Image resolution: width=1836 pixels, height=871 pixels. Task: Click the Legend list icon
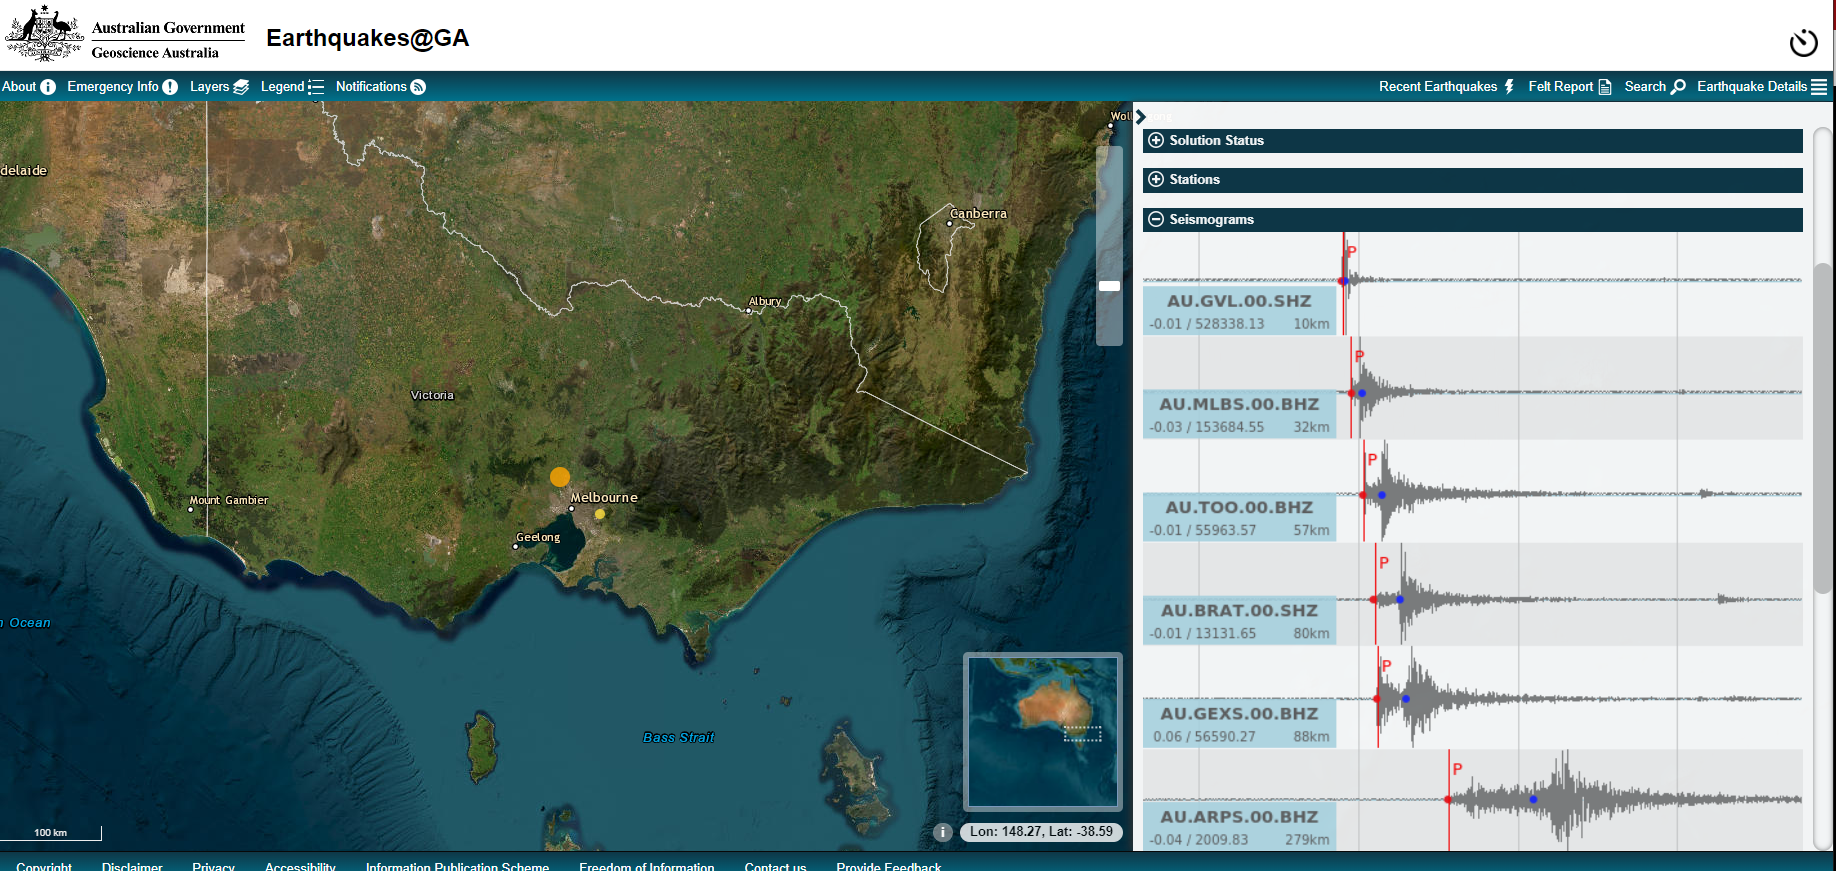[x=316, y=87]
